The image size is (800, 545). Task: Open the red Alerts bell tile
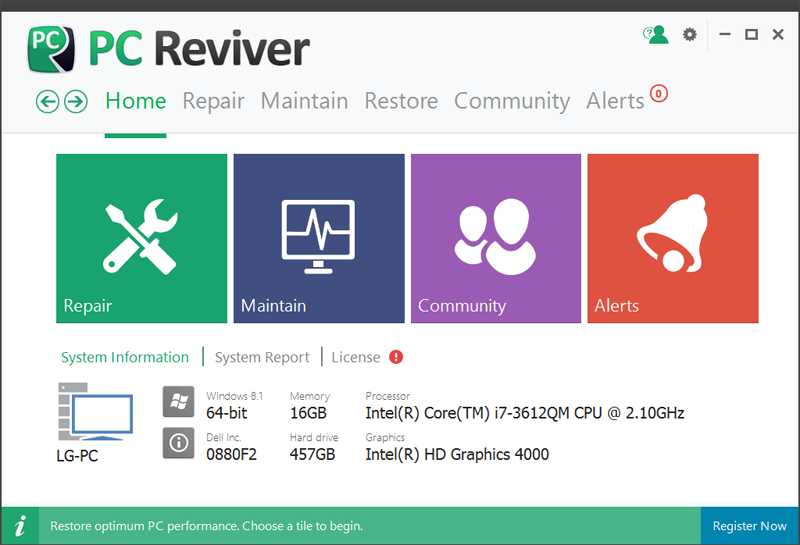(673, 238)
